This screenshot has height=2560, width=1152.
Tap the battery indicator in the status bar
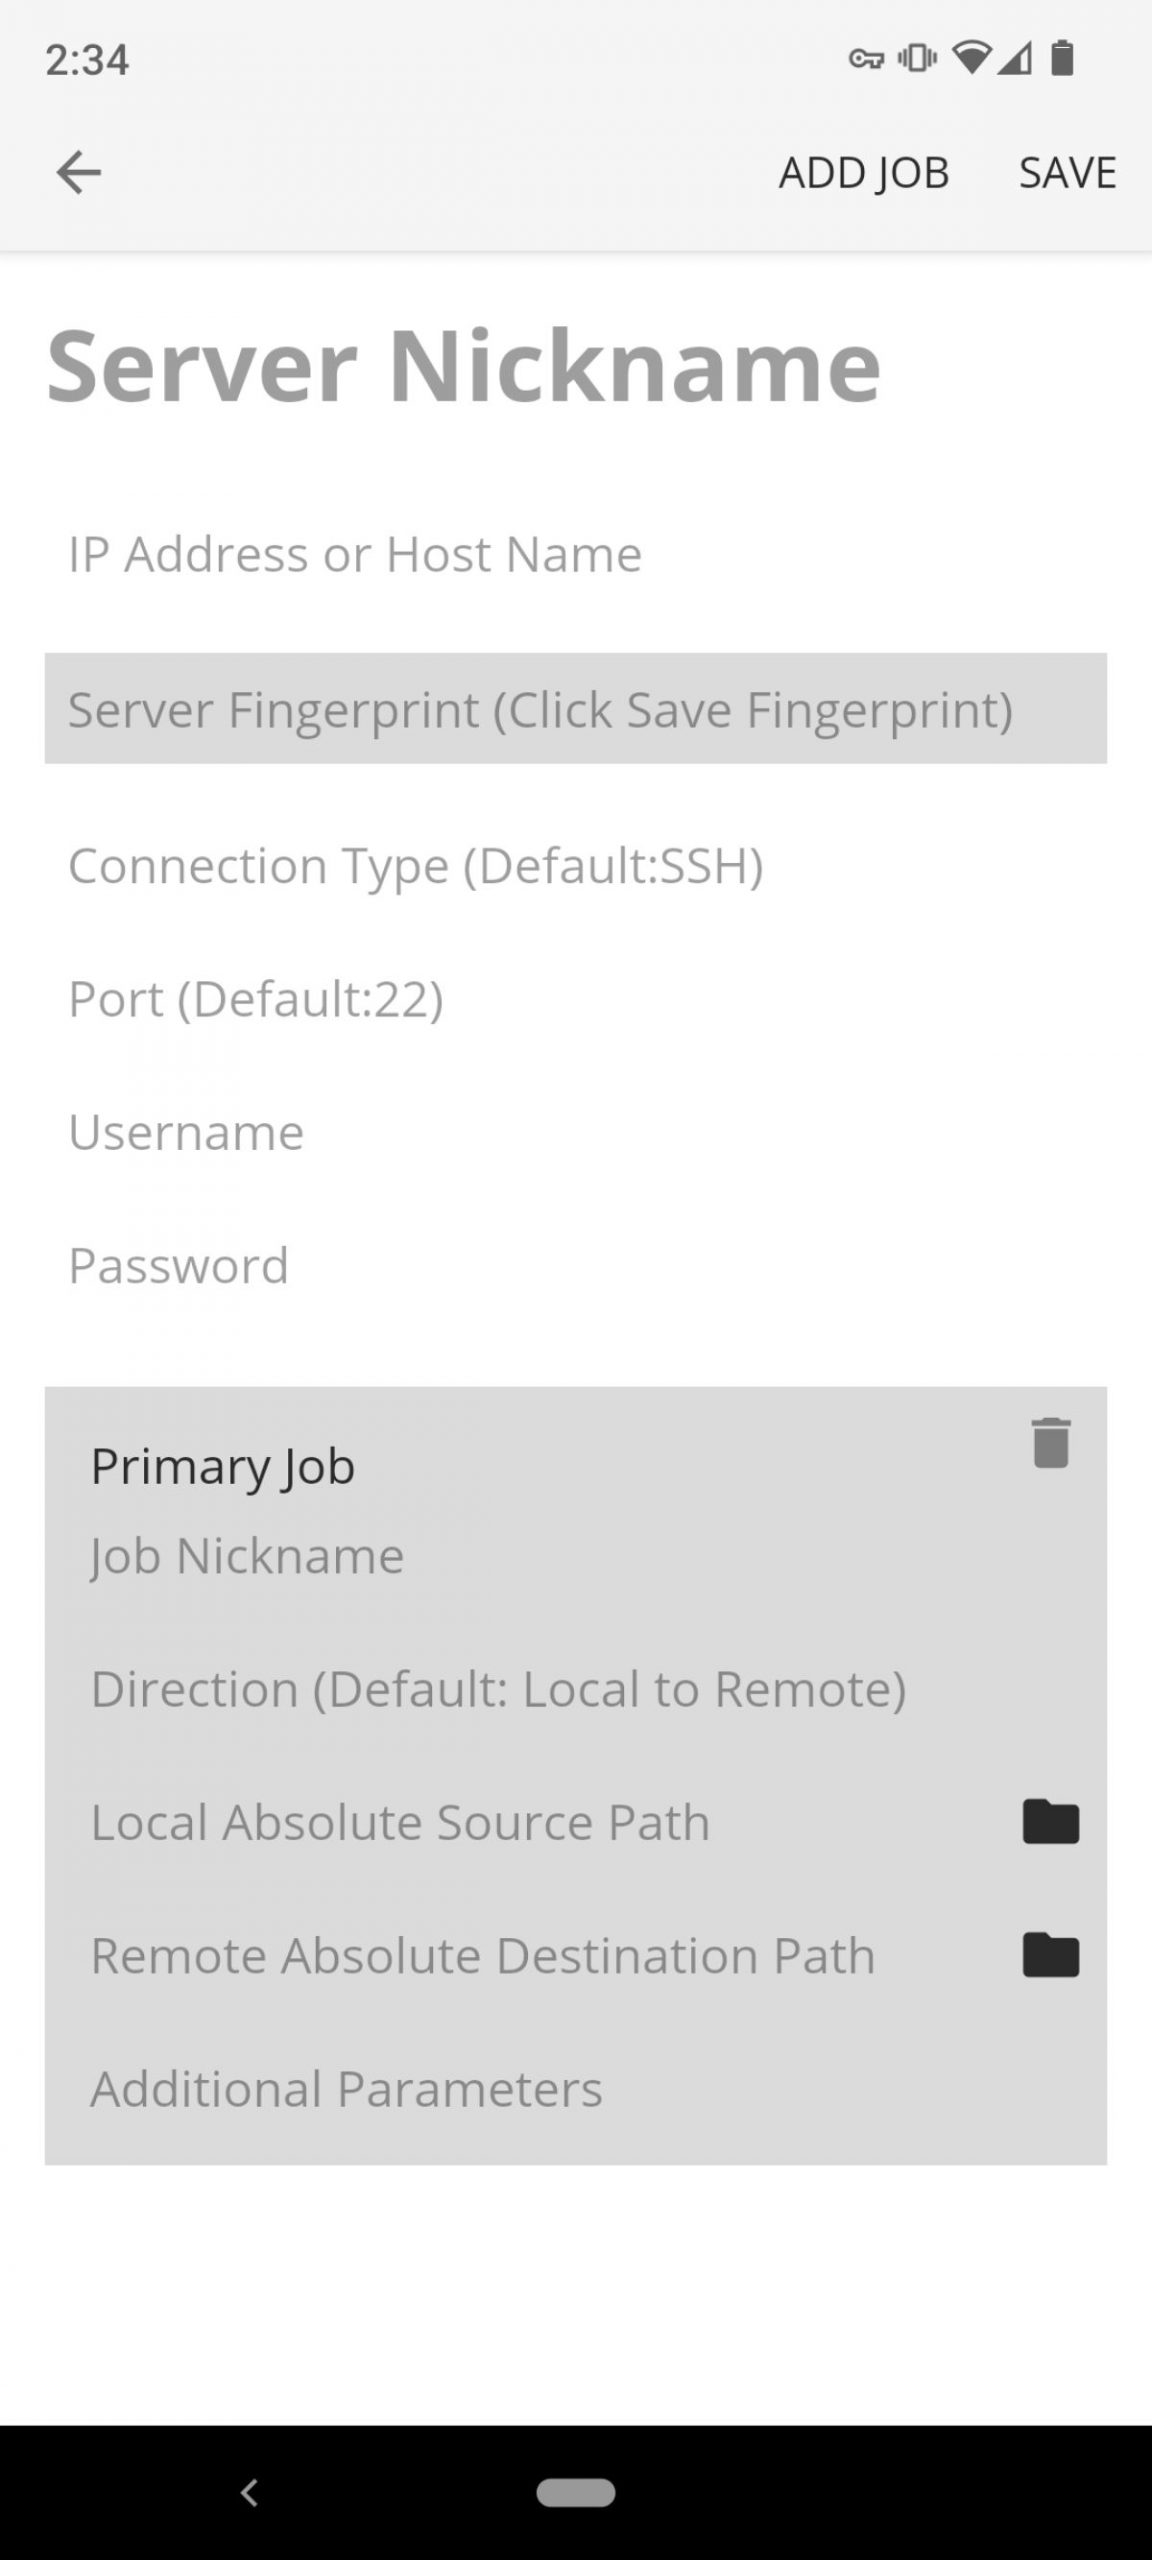1060,57
